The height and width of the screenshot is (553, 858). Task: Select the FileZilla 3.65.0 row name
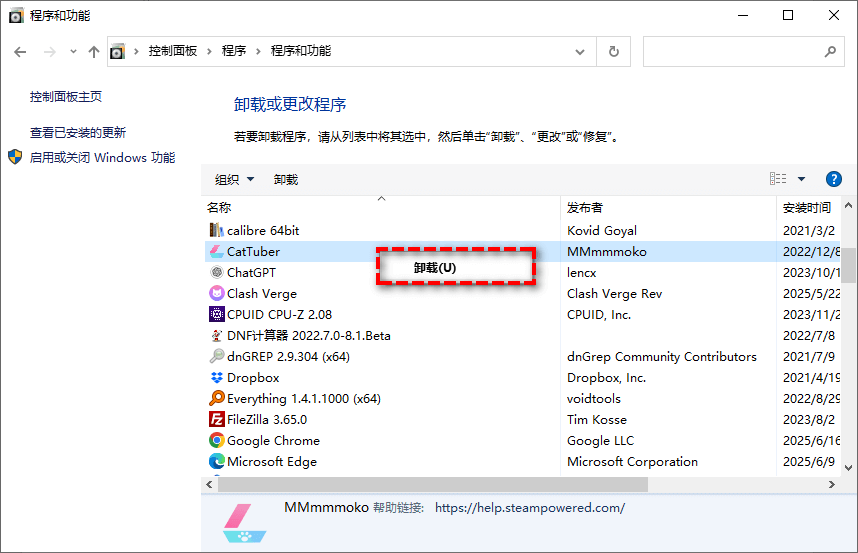[267, 420]
